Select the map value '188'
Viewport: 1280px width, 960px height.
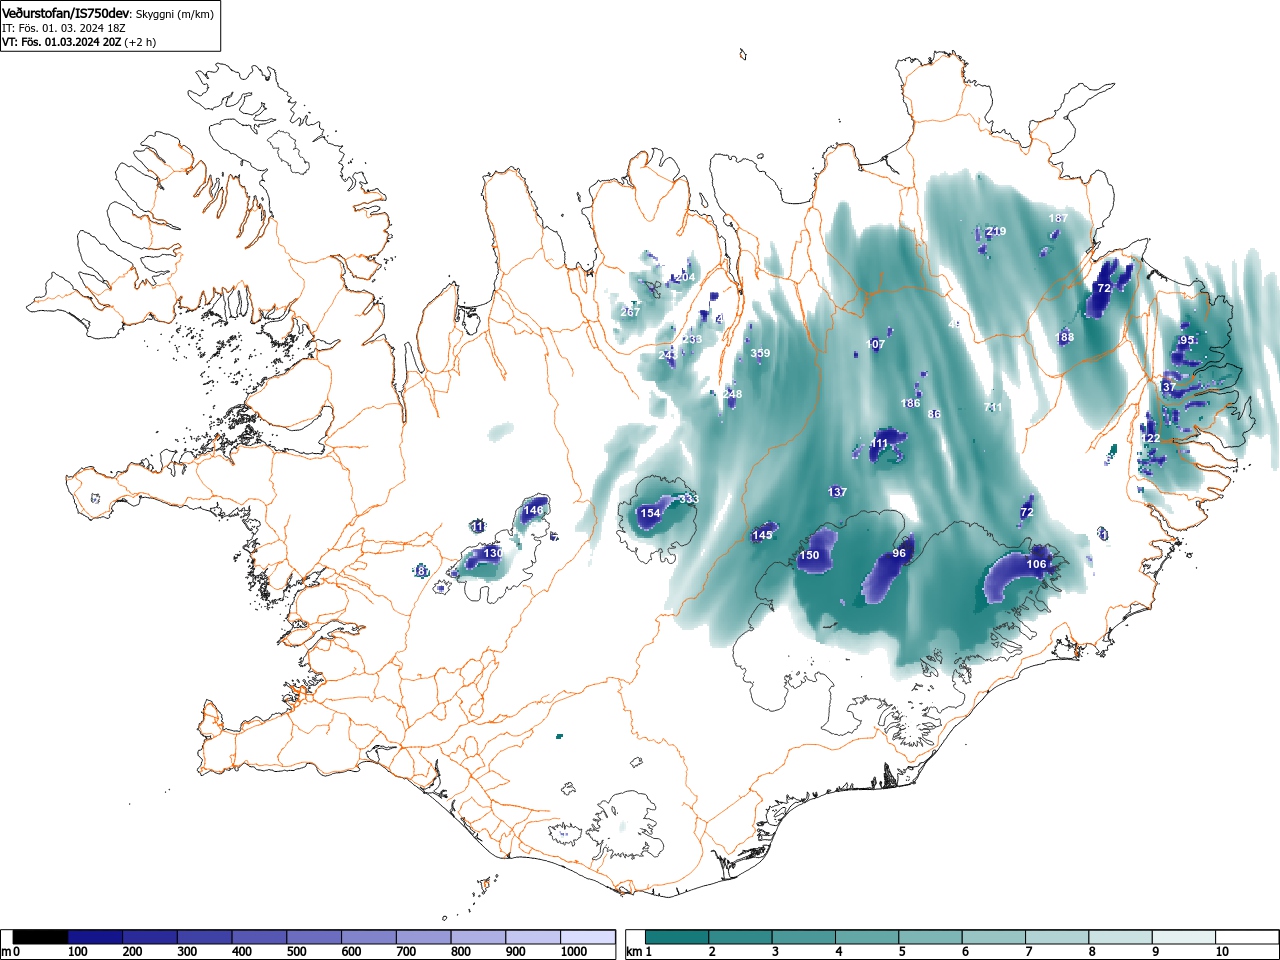[1065, 337]
